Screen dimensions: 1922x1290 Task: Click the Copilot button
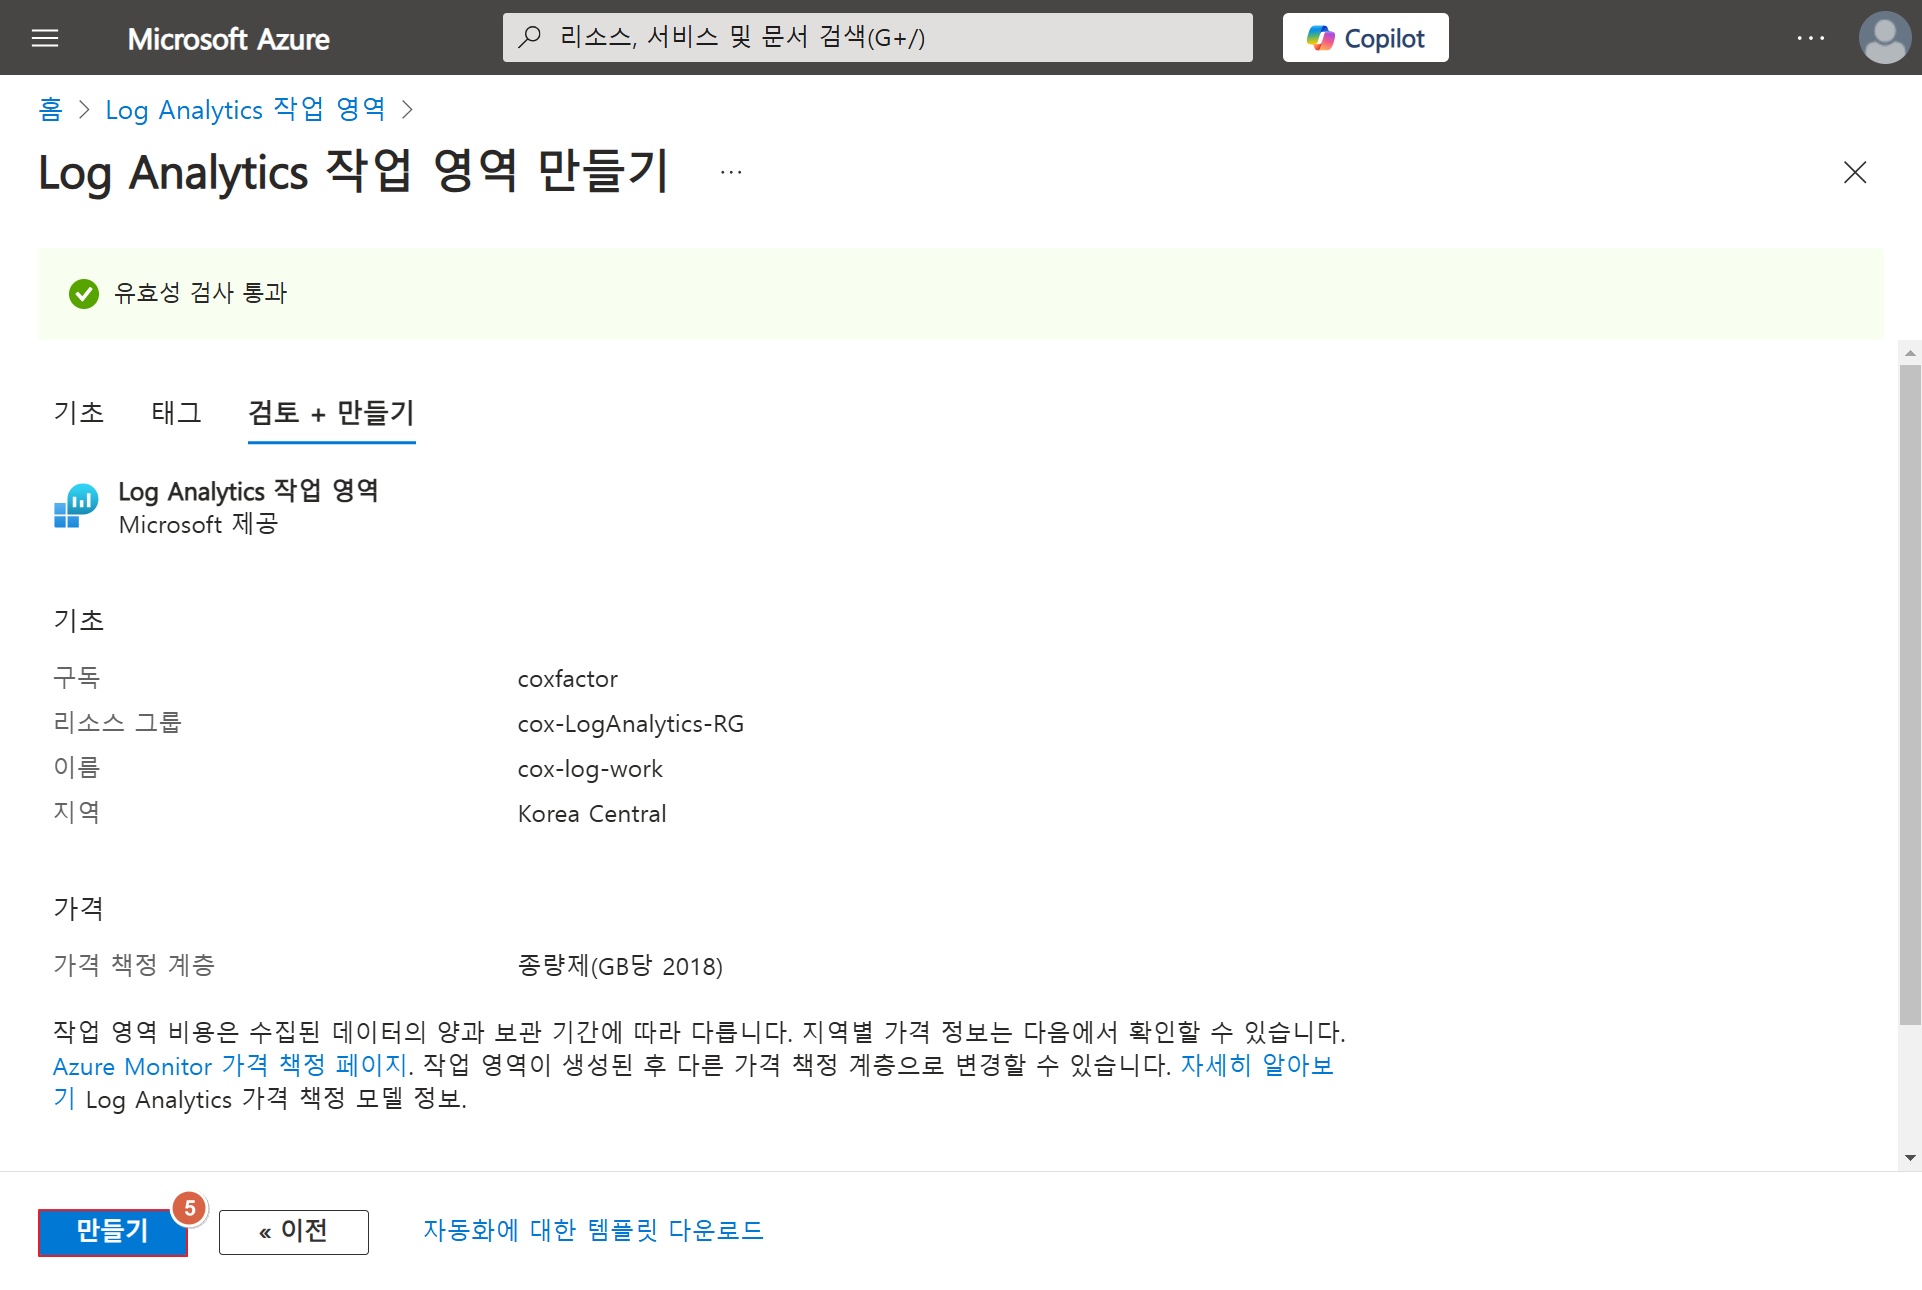pos(1365,38)
